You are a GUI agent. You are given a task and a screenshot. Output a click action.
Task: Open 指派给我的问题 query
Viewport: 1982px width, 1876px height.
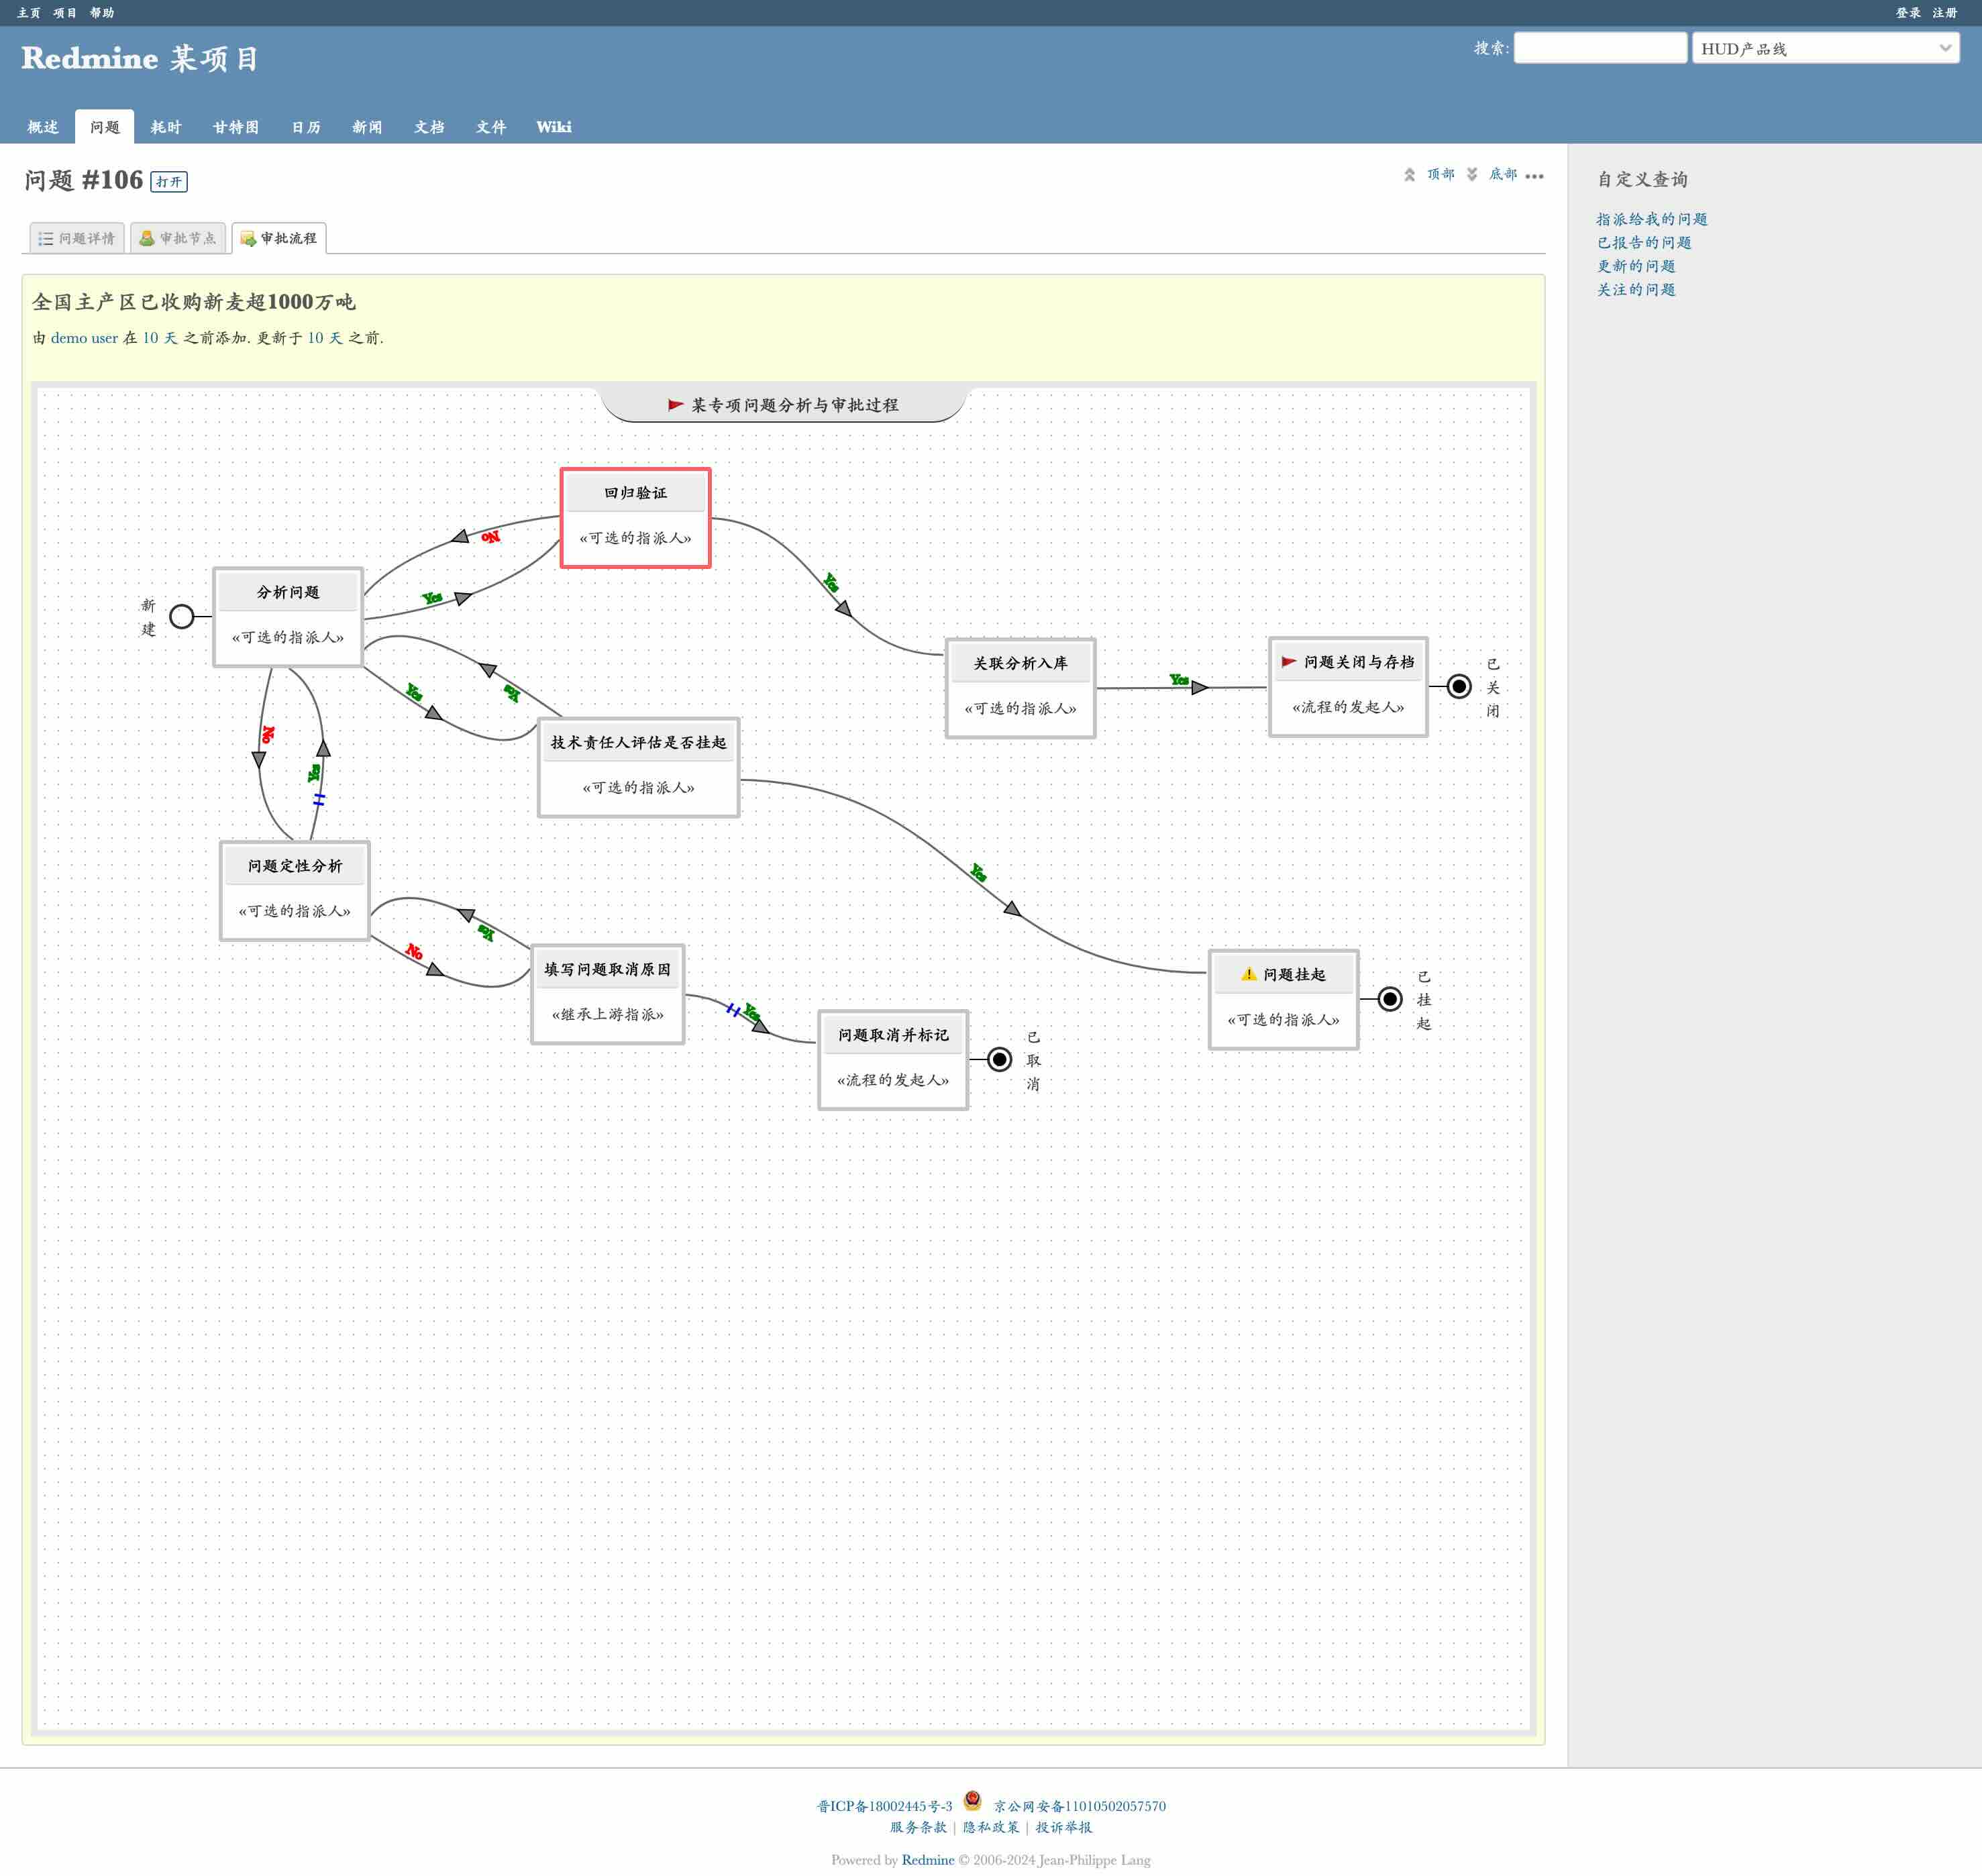[x=1652, y=219]
